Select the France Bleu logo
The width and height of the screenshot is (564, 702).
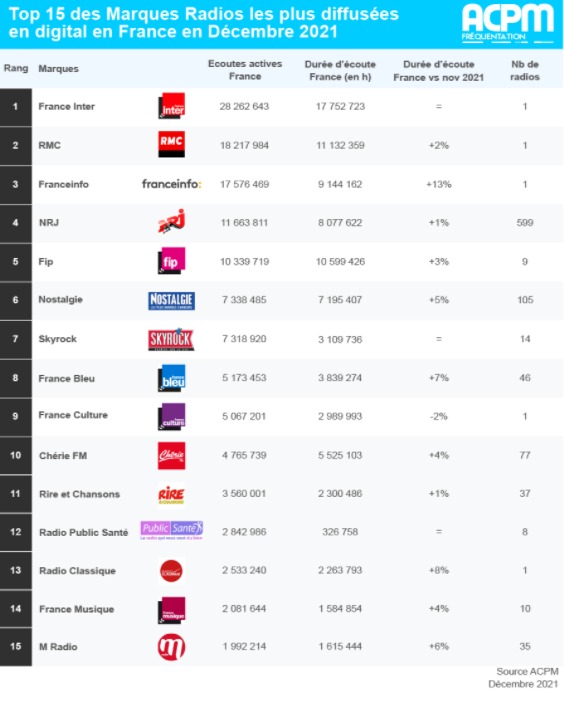point(171,378)
